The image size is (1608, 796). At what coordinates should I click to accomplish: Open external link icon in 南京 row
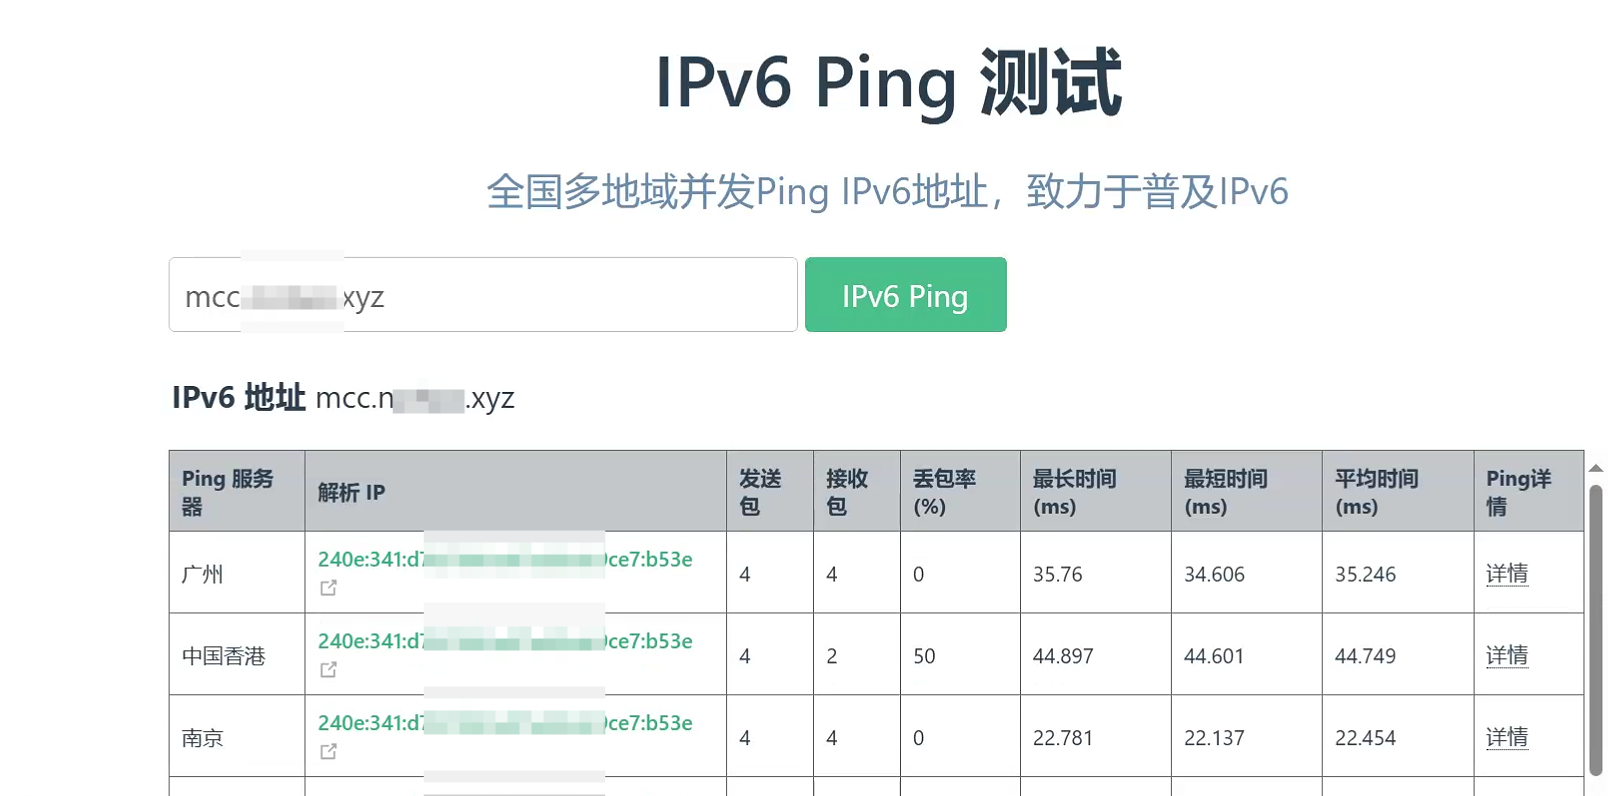click(328, 752)
